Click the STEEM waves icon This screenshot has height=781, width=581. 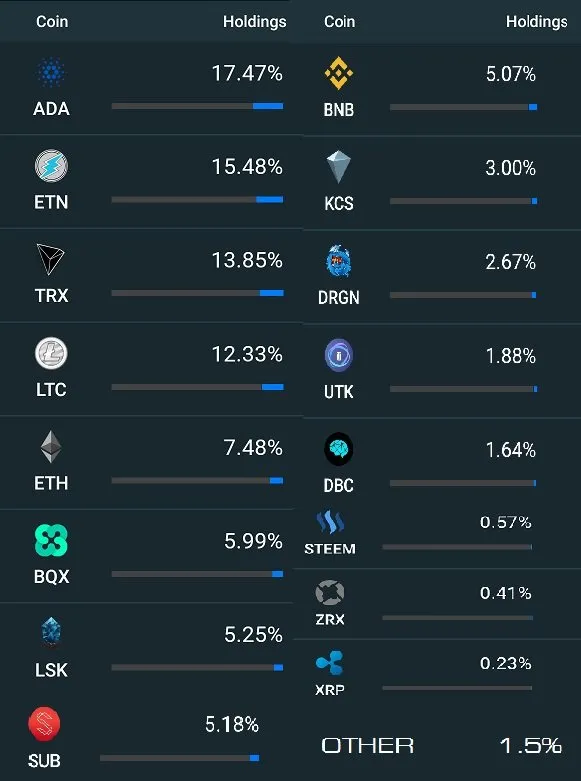[330, 522]
